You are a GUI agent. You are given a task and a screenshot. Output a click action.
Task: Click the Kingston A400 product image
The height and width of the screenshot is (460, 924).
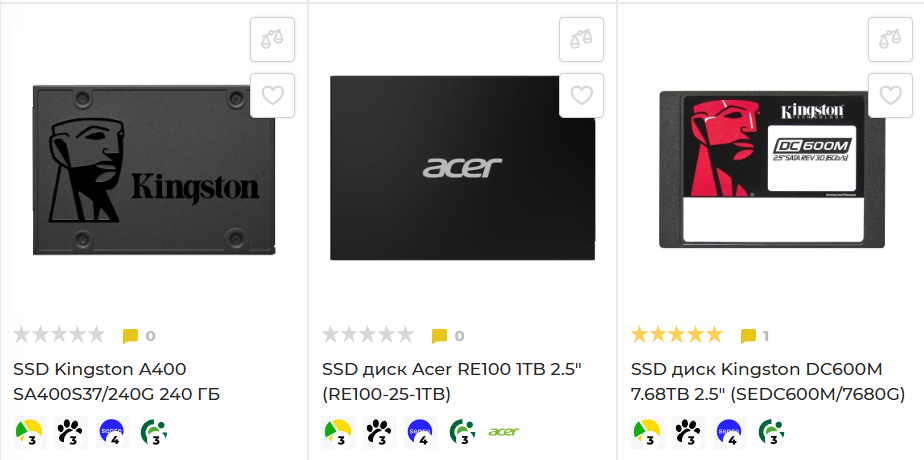(154, 170)
